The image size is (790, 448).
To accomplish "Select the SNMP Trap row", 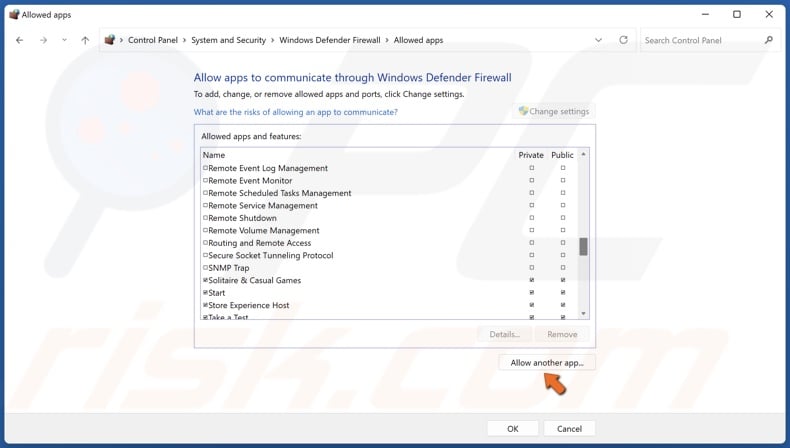I will tap(389, 268).
